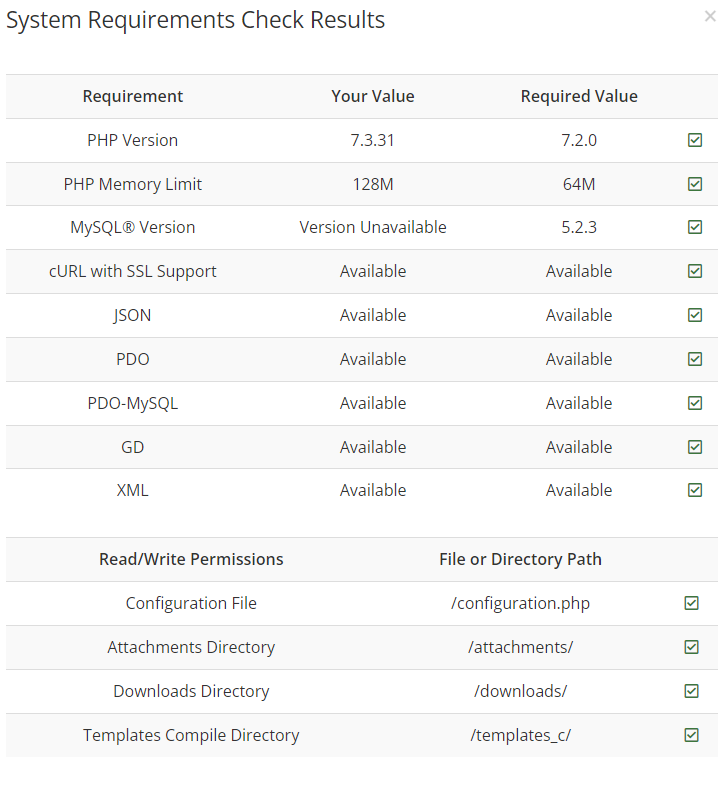Viewport: 728px width, 785px height.
Task: Click the Attachments Directory check mark
Action: pyautogui.click(x=691, y=647)
